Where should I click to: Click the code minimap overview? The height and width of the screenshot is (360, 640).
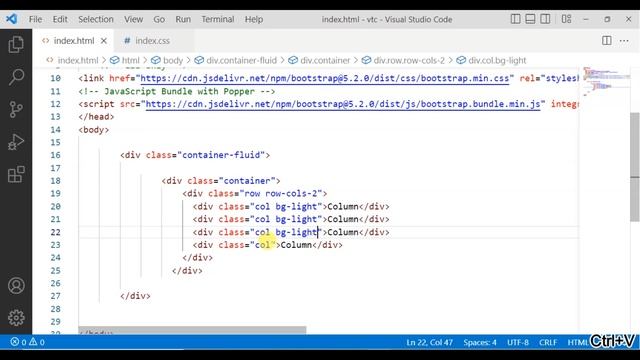607,82
